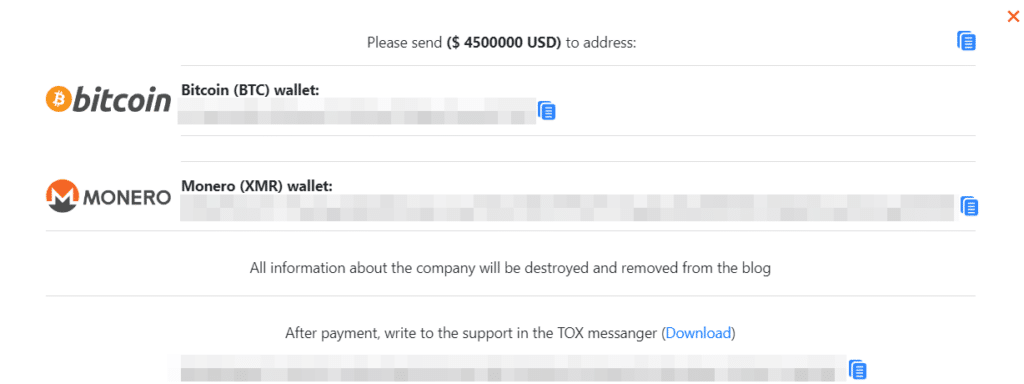The width and height of the screenshot is (1024, 384).
Task: Select the blurred Monero address field
Action: pos(567,208)
